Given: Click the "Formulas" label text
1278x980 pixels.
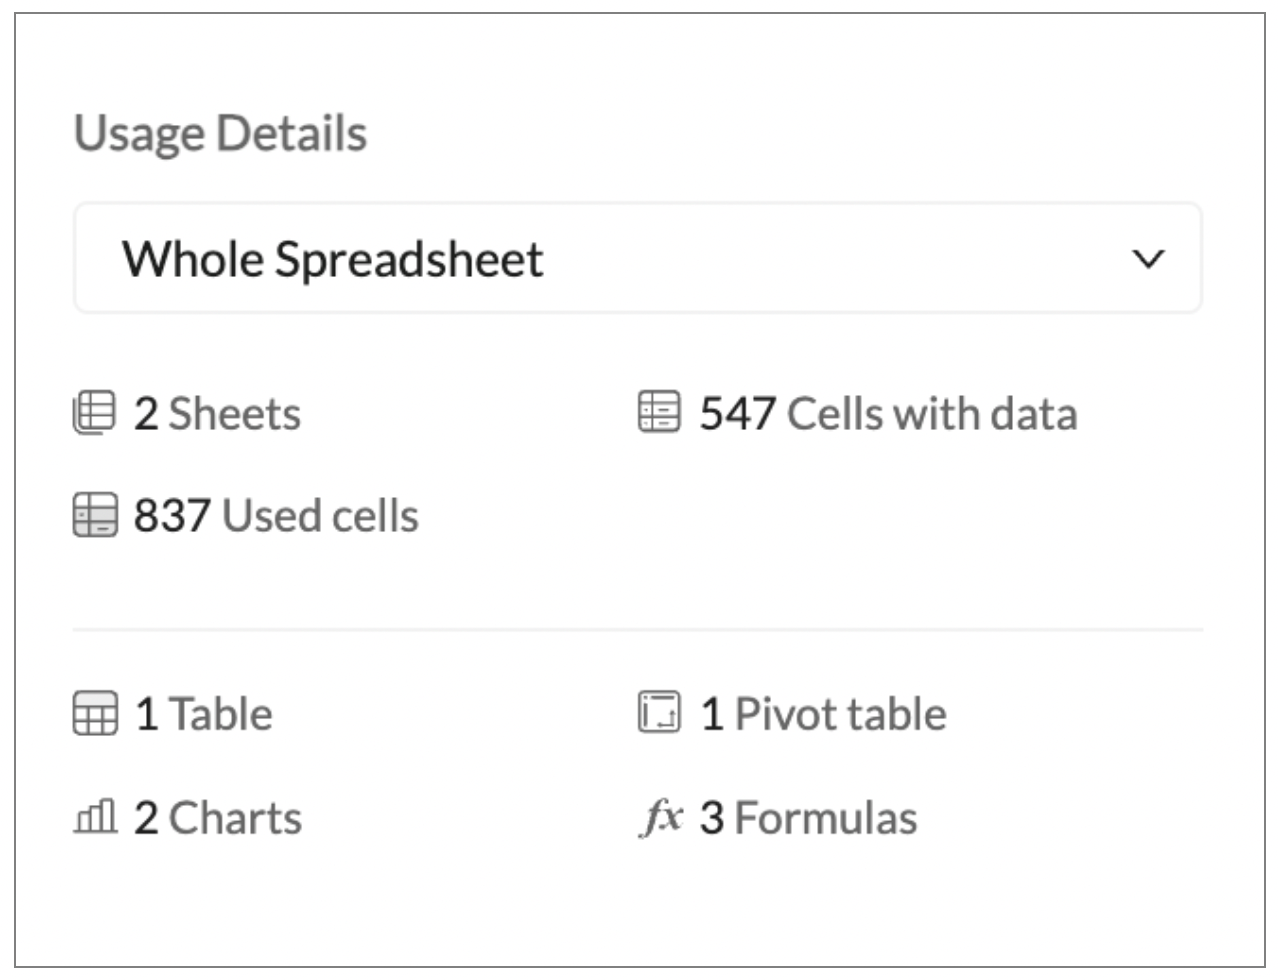Looking at the screenshot, I should [825, 818].
